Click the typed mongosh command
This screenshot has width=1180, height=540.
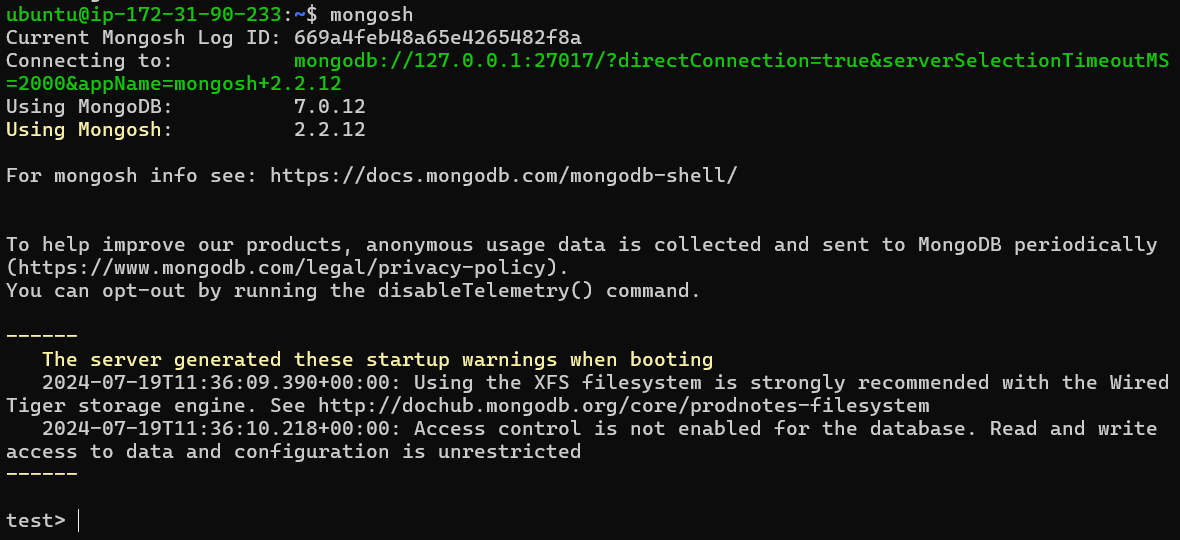[370, 15]
